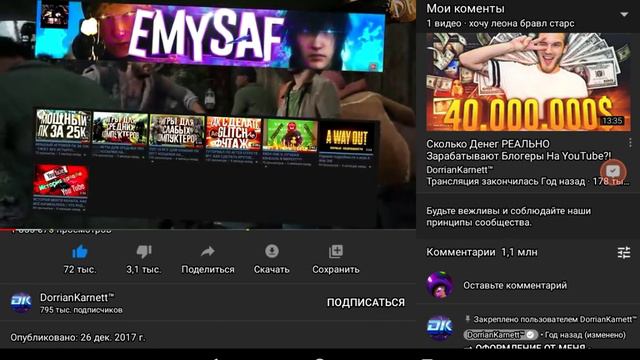Tap Поделиться label under share icon
The image size is (640, 360).
208,269
